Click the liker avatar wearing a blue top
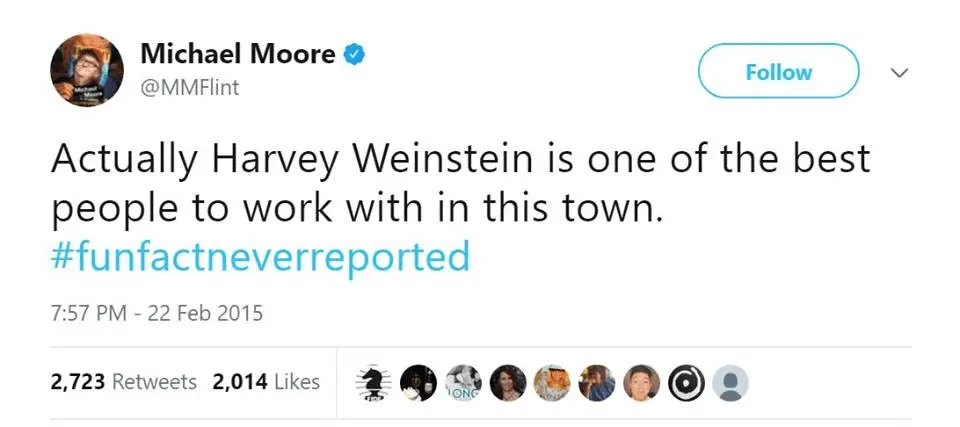The height and width of the screenshot is (427, 960). pyautogui.click(x=598, y=382)
